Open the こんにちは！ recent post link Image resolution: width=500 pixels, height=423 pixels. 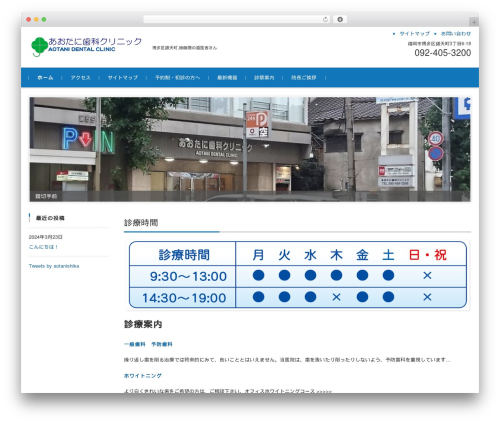point(43,247)
